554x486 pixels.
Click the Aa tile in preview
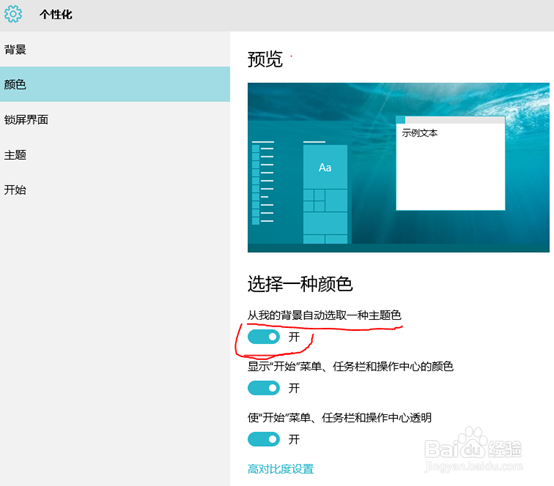point(325,167)
